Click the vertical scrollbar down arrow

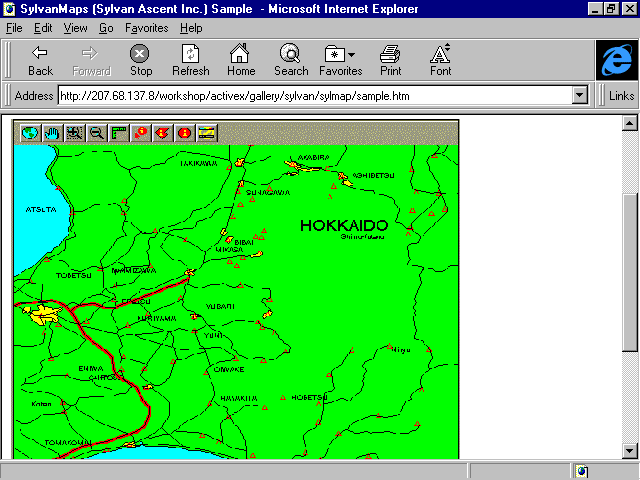coord(630,451)
